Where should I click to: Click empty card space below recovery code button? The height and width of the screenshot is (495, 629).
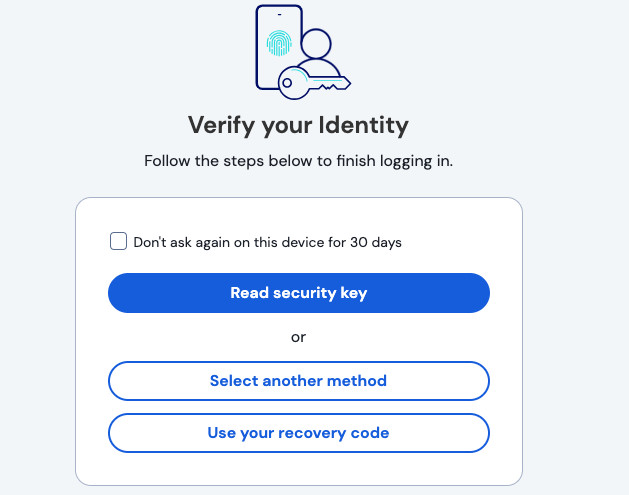[x=298, y=468]
